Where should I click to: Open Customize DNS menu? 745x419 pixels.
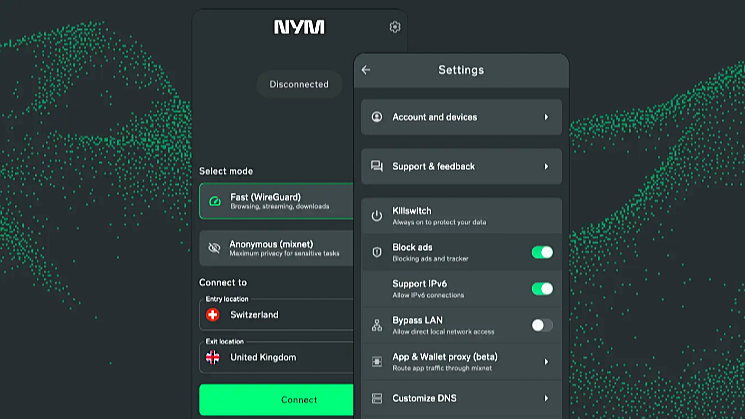461,398
